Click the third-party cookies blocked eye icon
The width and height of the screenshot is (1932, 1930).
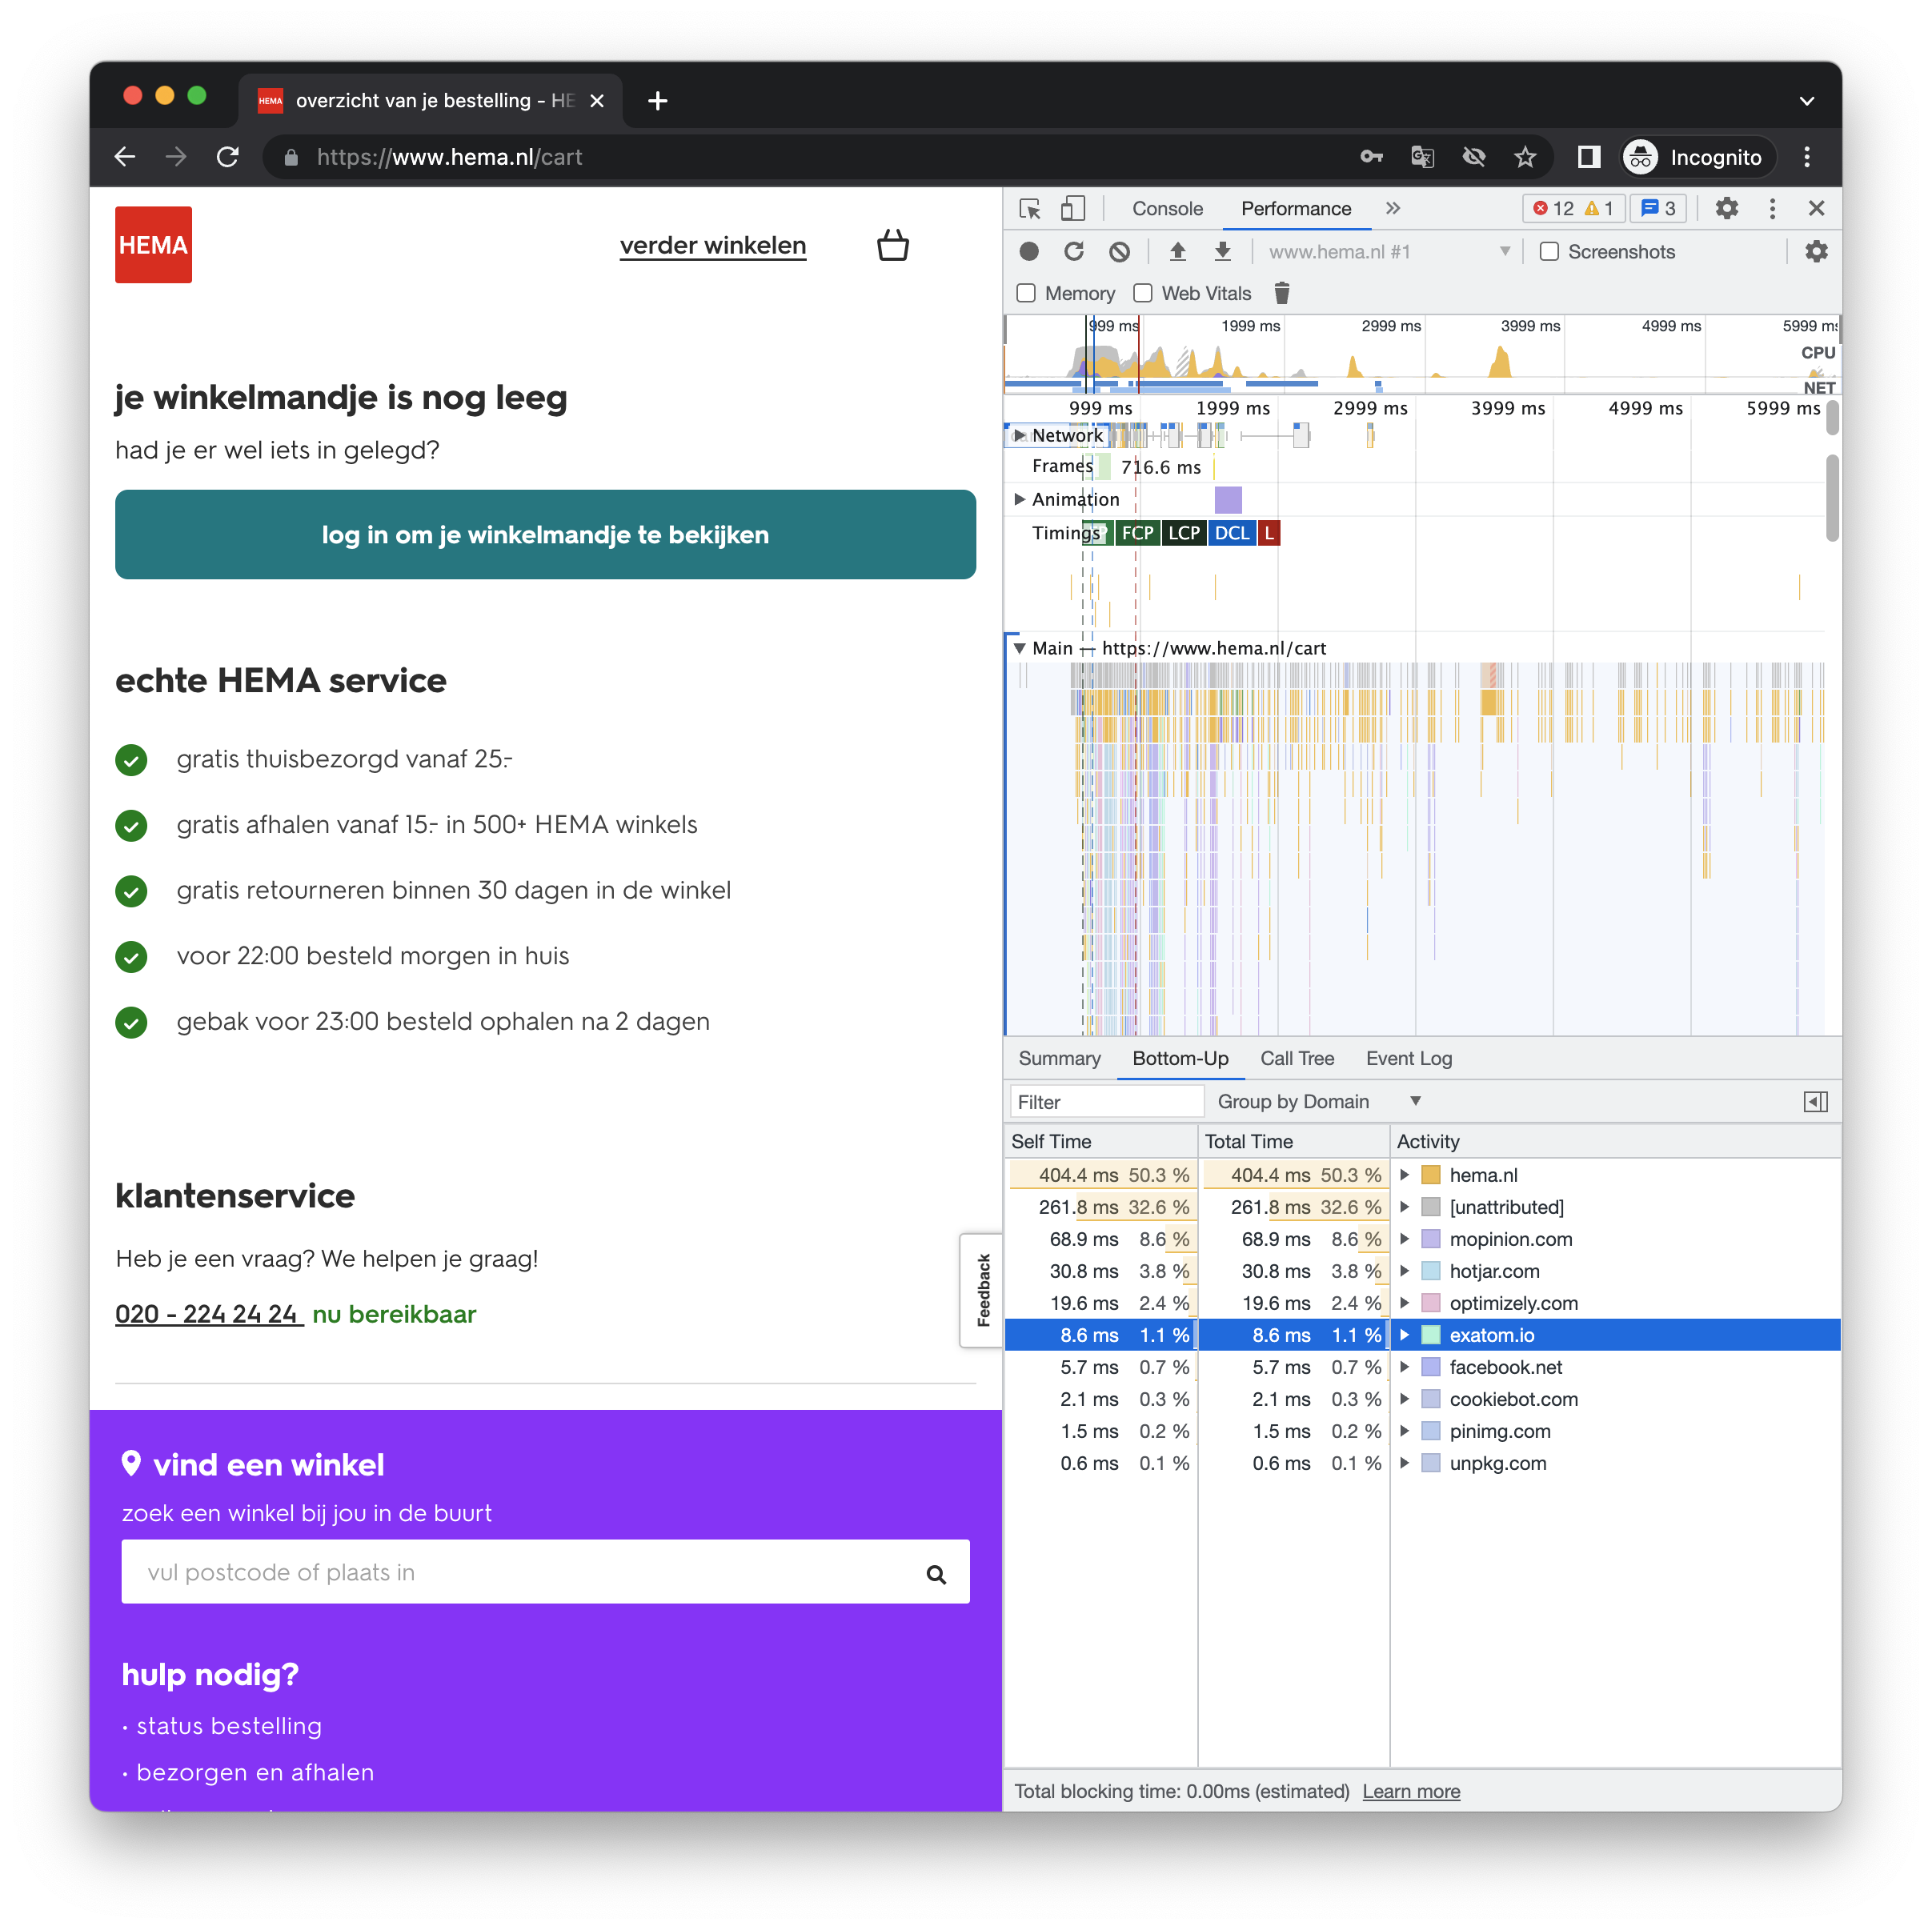[1474, 157]
